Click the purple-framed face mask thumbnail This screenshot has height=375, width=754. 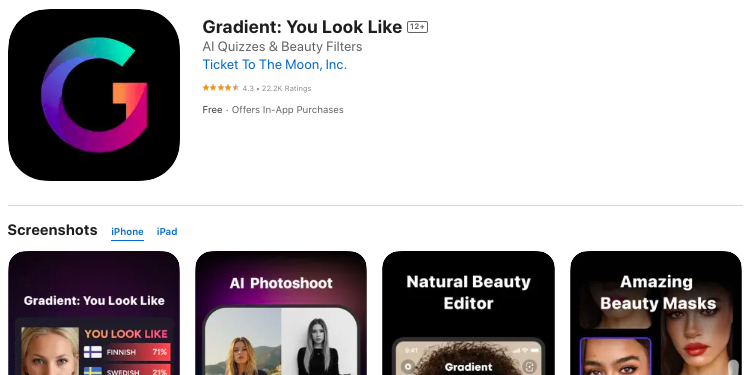coord(616,356)
